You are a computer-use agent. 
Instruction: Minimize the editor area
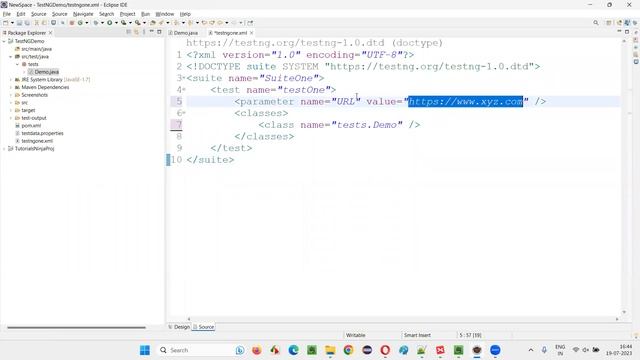[x=619, y=31]
